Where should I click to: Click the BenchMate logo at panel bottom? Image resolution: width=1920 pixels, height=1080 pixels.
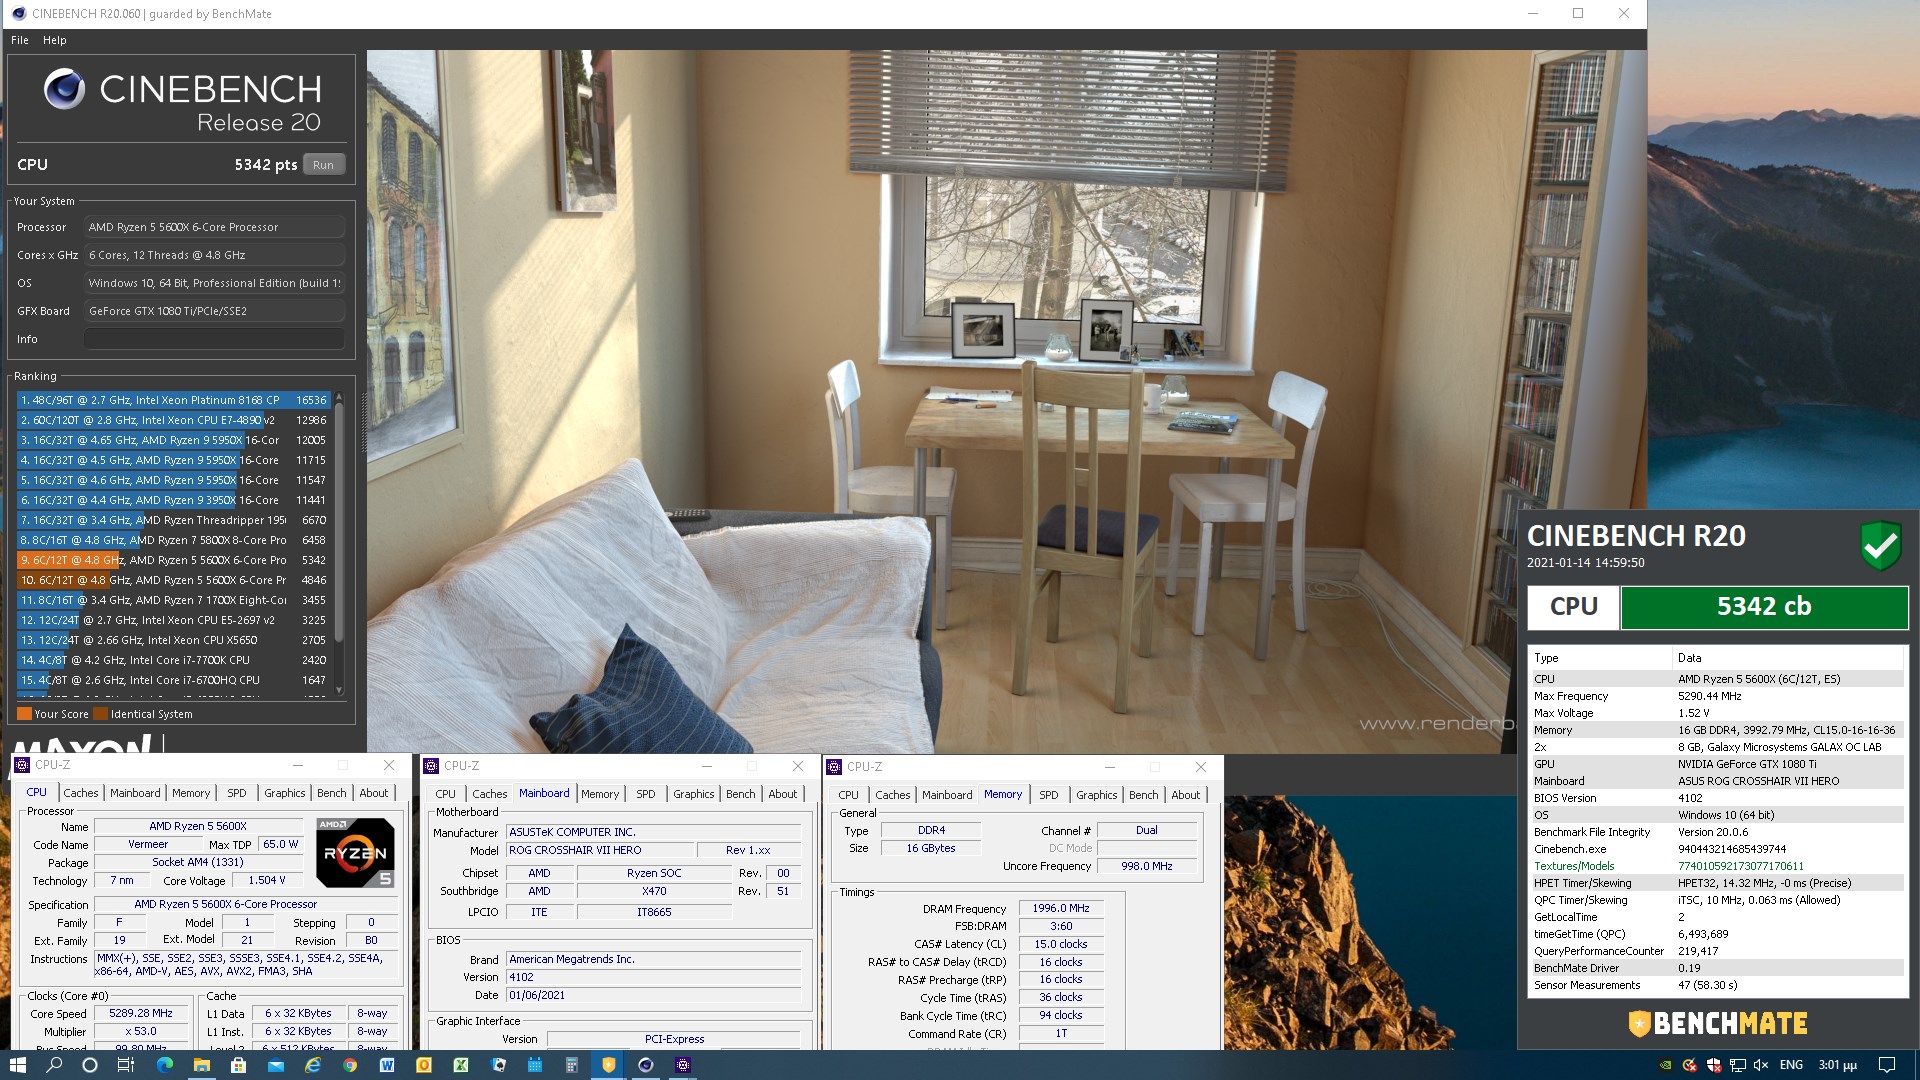point(1718,1023)
